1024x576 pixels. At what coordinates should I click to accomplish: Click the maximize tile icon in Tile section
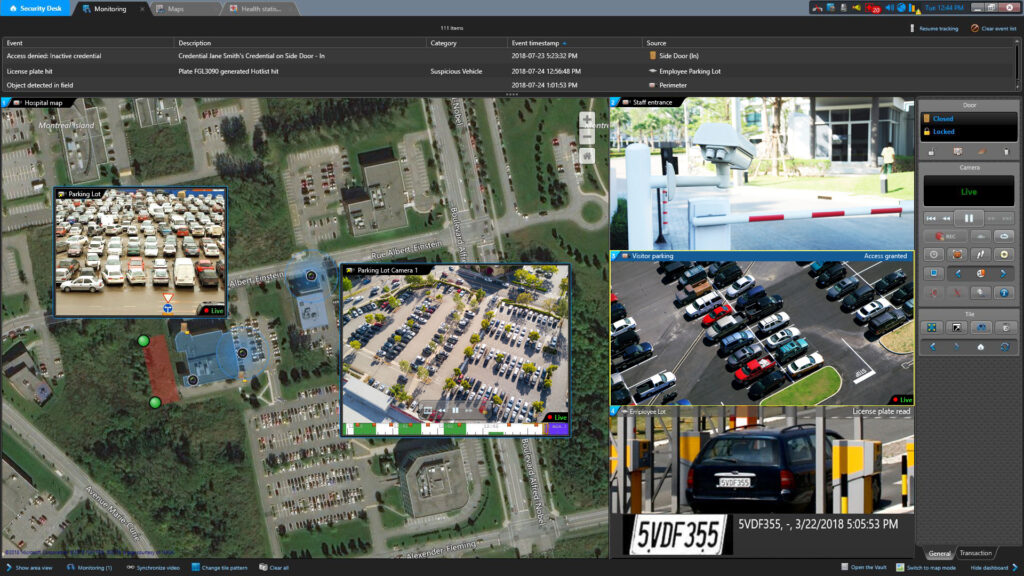pos(932,327)
